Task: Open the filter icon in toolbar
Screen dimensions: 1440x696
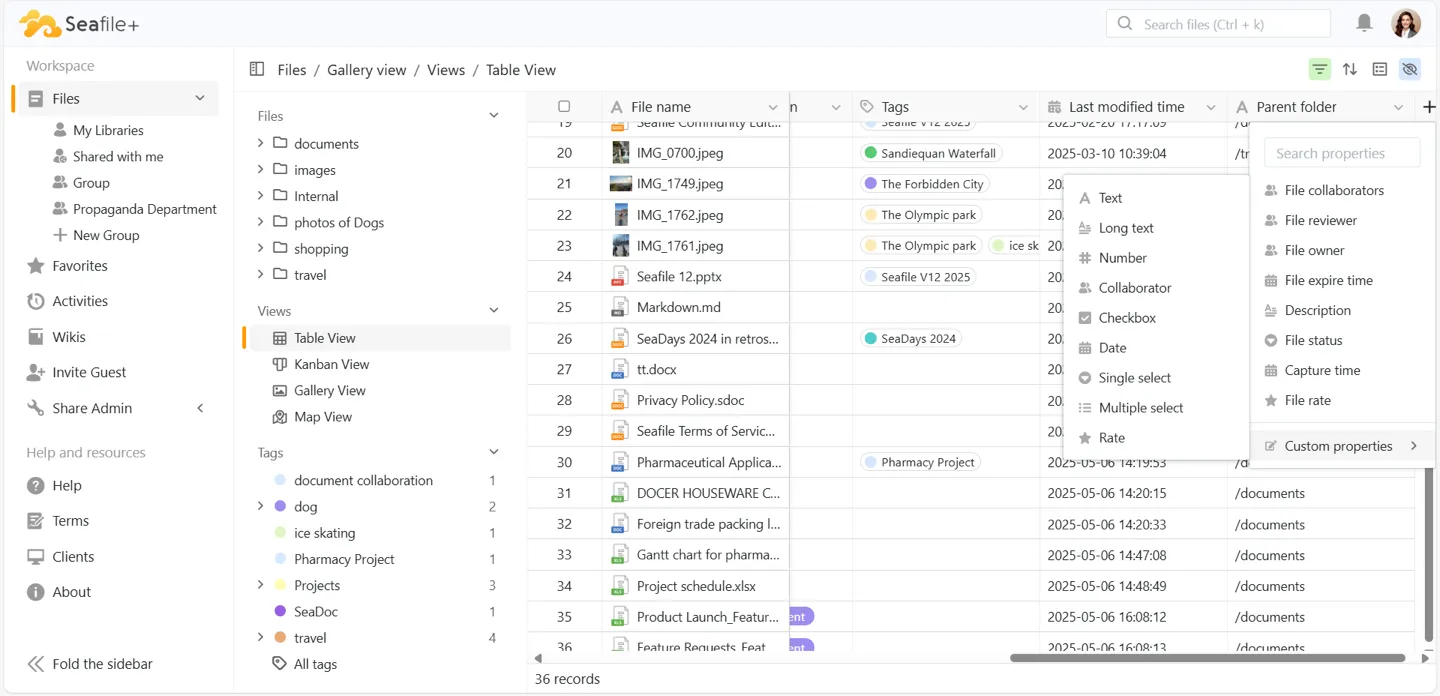Action: coord(1320,69)
